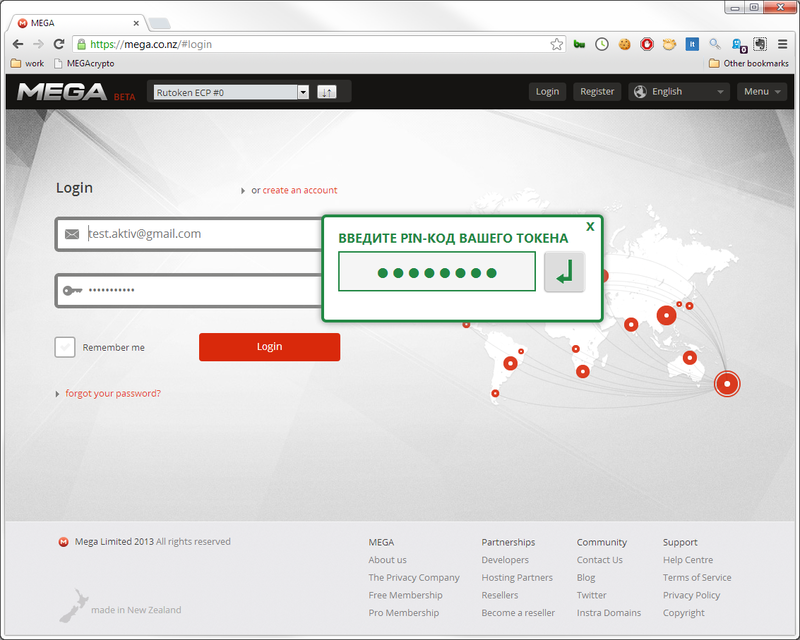This screenshot has width=800, height=640.
Task: Open the Help Centre footer link
Action: [x=688, y=560]
